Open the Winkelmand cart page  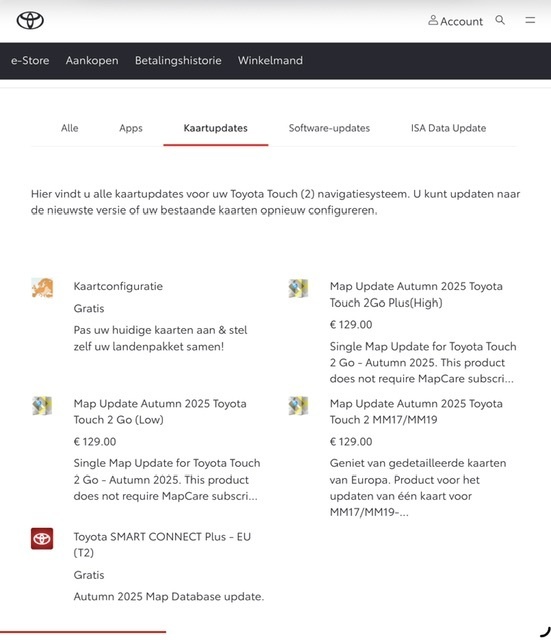(x=271, y=61)
